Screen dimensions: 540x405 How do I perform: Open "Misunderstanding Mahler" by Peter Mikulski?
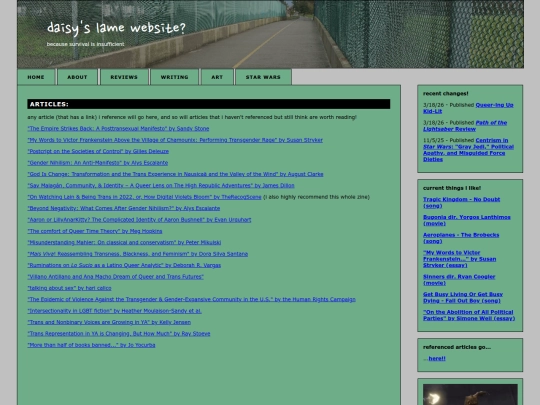[x=124, y=242]
